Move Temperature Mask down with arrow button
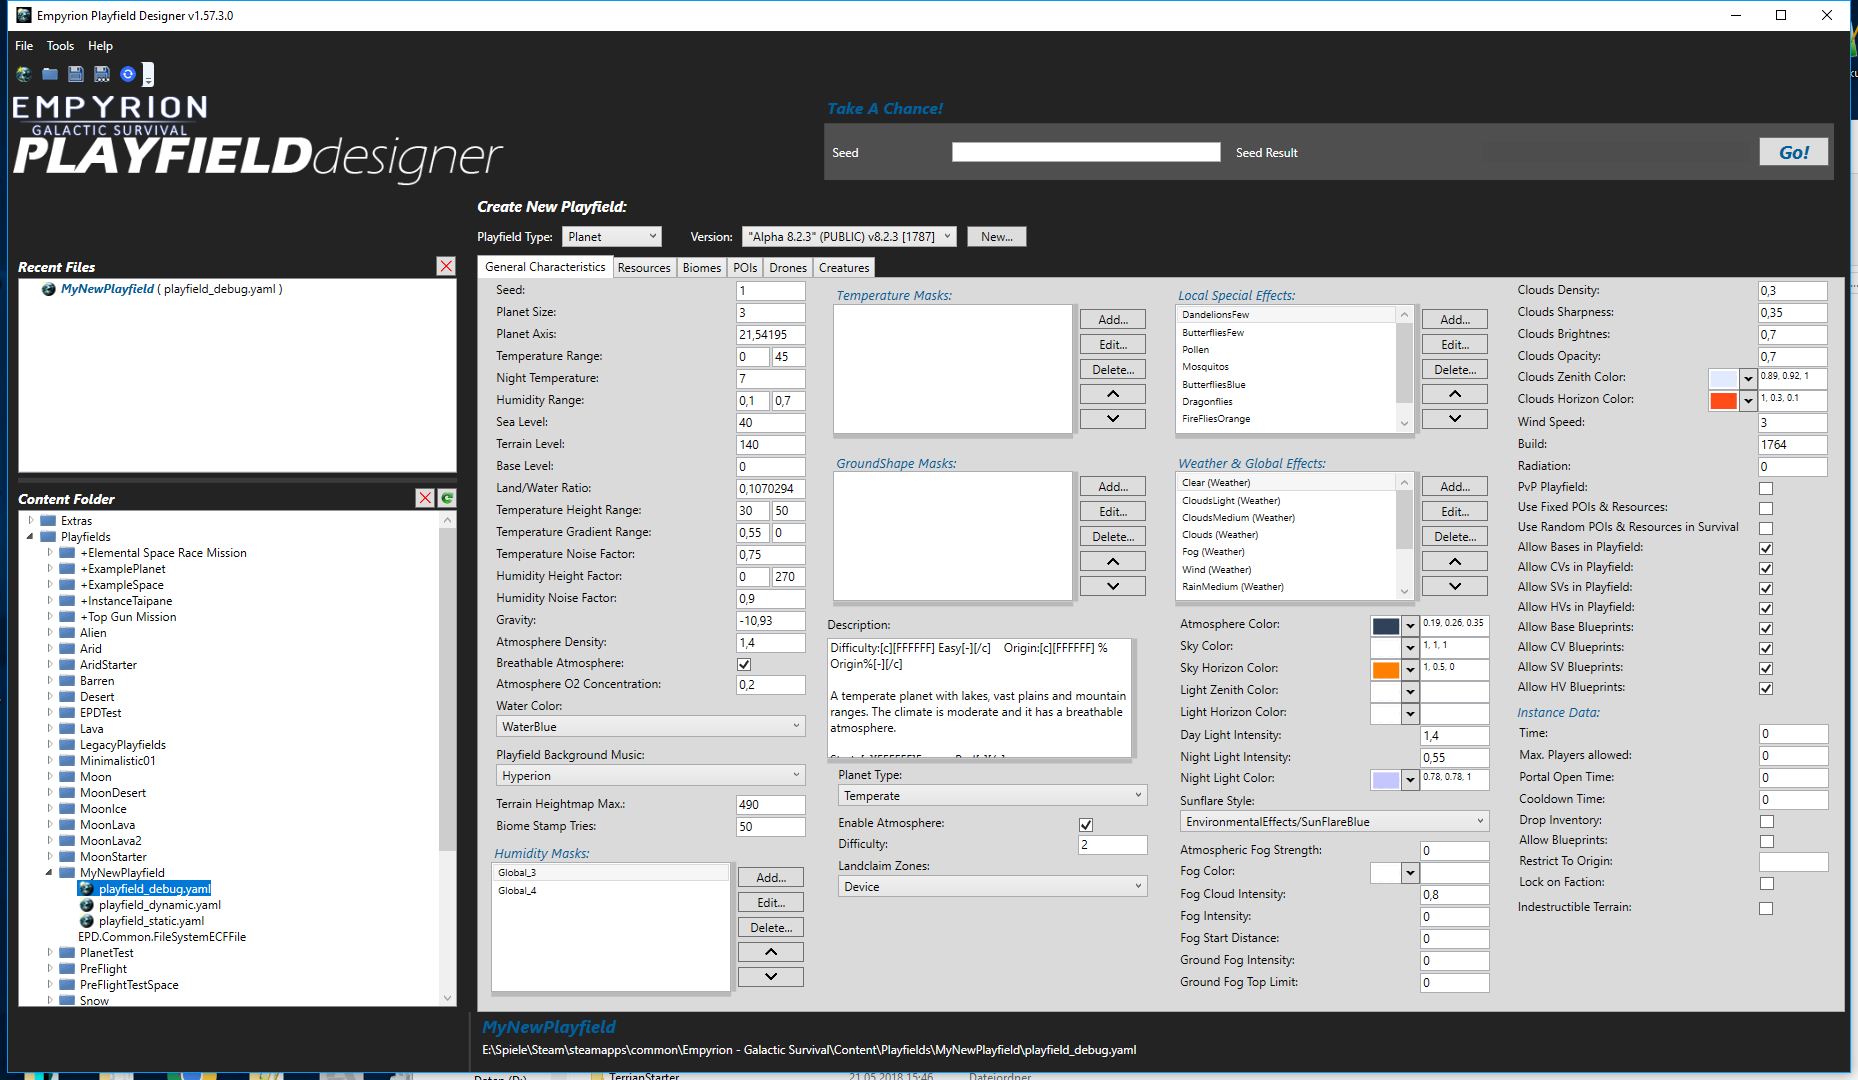The height and width of the screenshot is (1080, 1858). point(1113,419)
